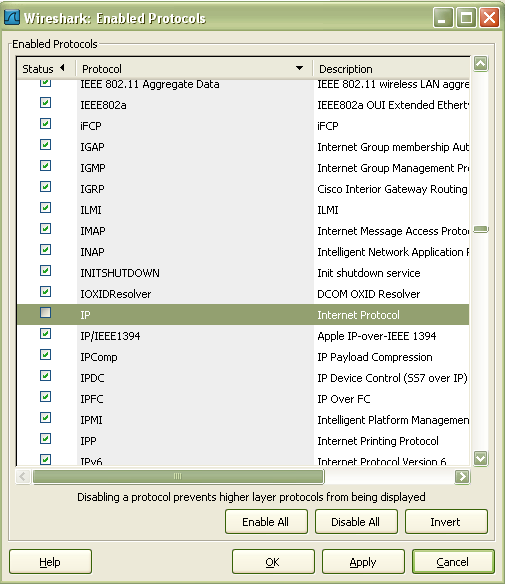
Task: Select the IEEE802a protocol name
Action: 103,105
